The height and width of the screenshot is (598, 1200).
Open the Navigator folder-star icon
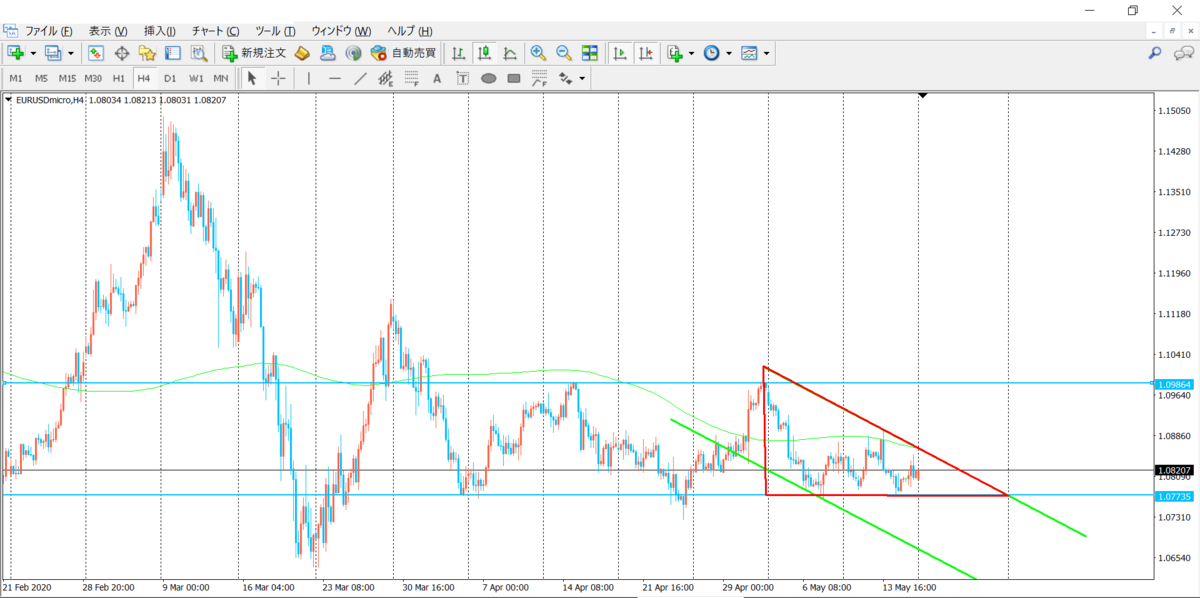click(147, 53)
